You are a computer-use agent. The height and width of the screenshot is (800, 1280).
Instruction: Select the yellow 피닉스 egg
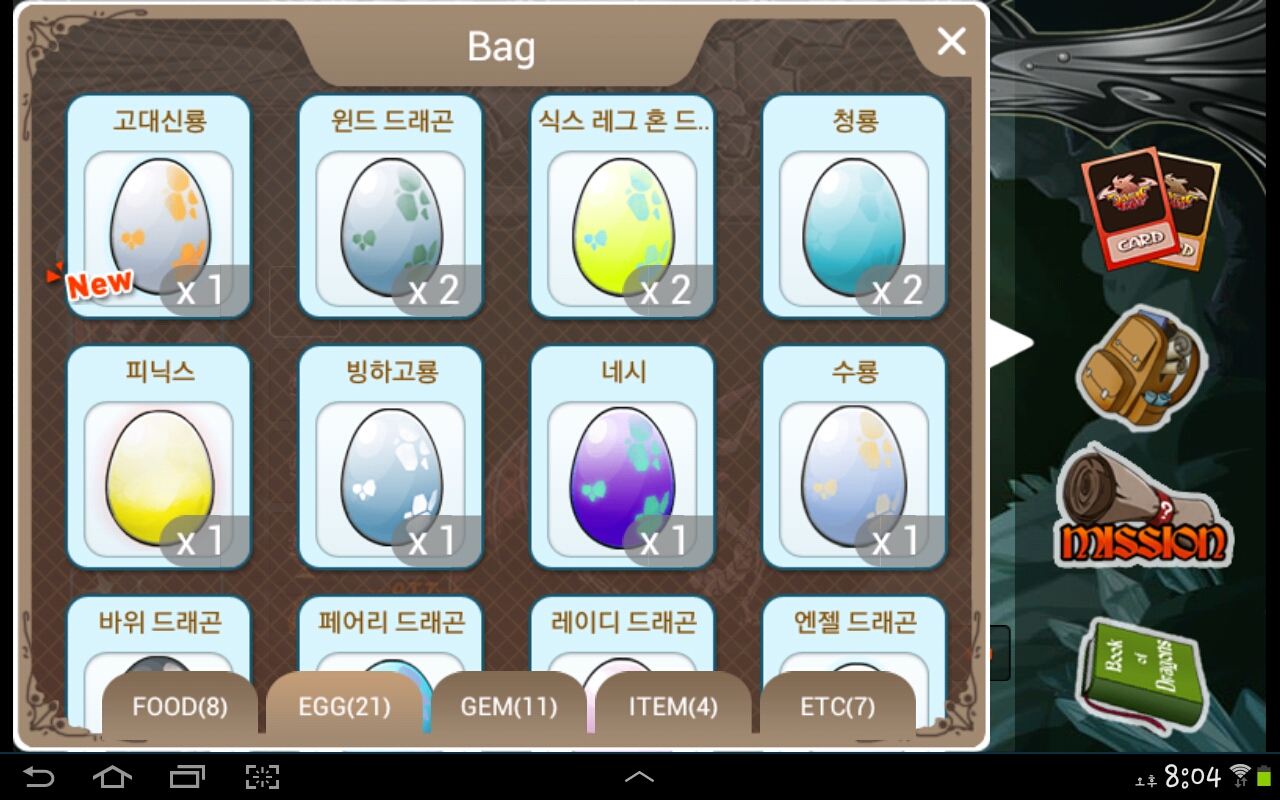(159, 458)
